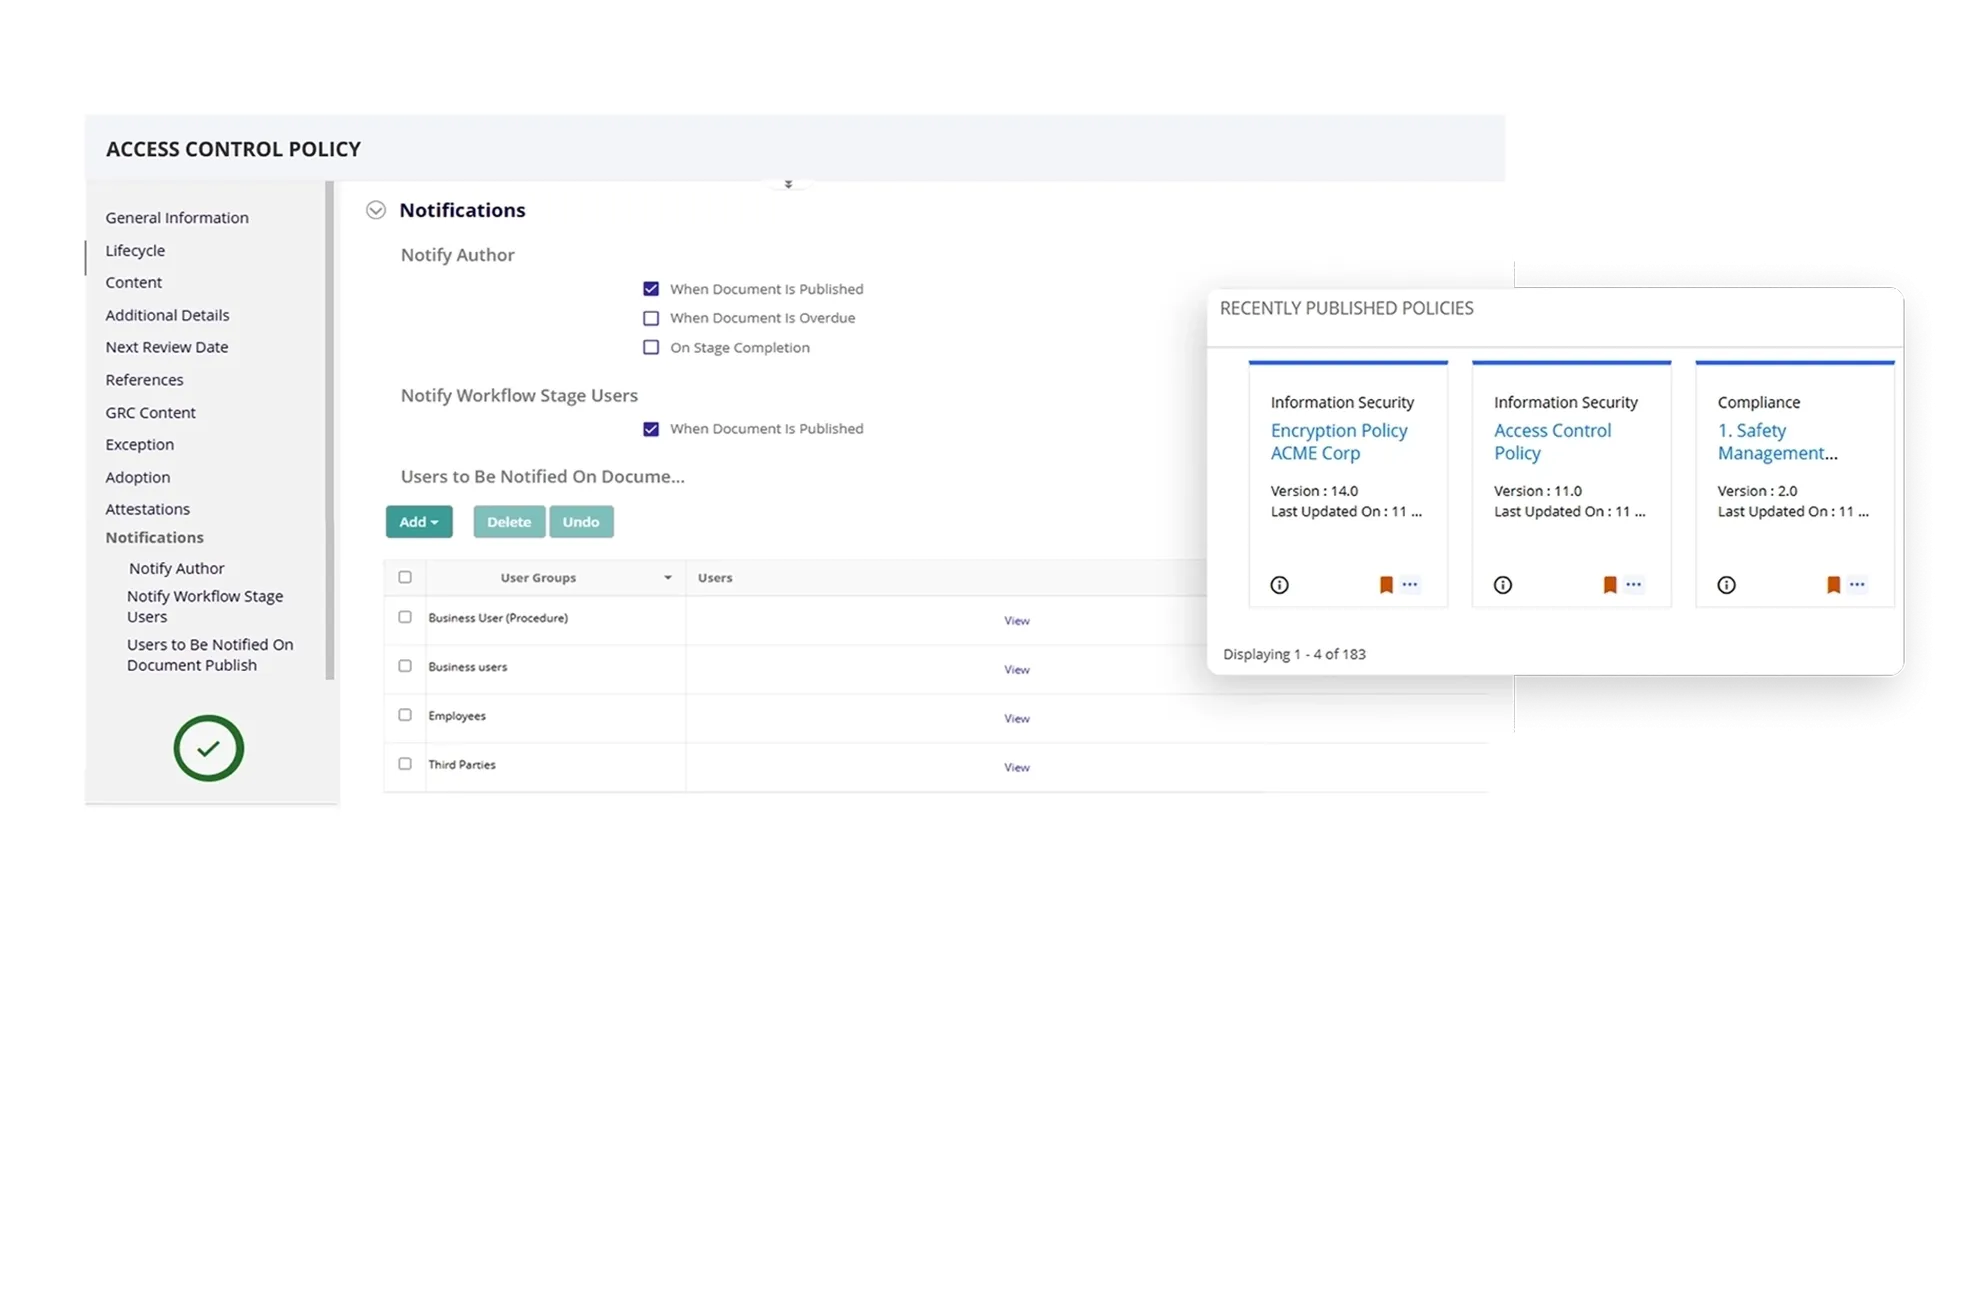Click bookmark icon on Encryption Policy card
Screen dimensions: 1975x1313
click(1386, 585)
